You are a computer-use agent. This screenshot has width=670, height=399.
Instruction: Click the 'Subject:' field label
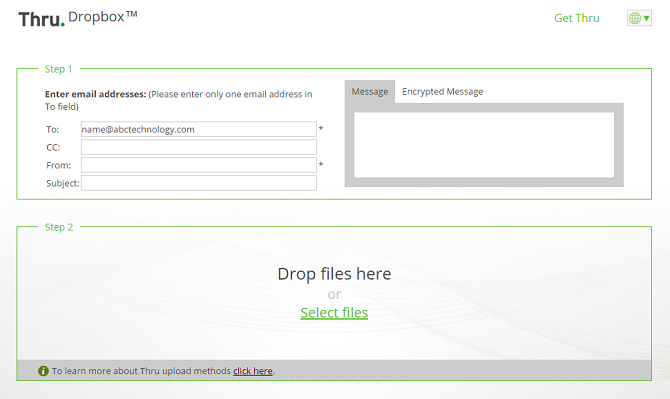point(63,183)
